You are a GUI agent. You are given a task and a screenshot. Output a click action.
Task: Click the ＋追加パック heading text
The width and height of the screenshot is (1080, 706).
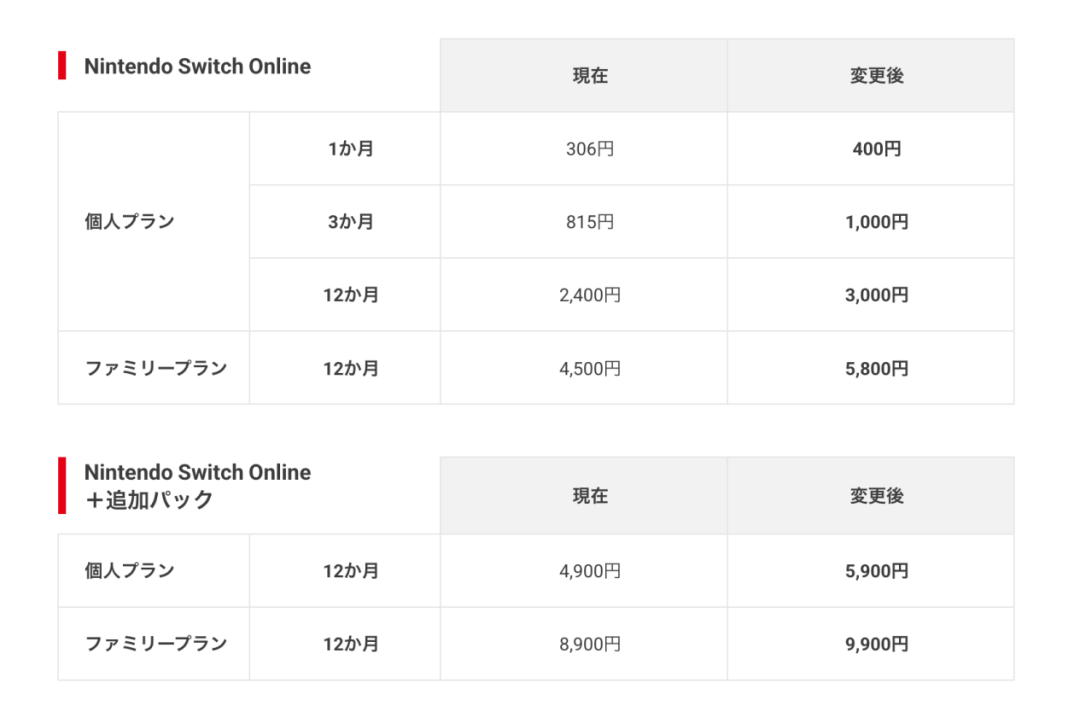click(x=149, y=500)
